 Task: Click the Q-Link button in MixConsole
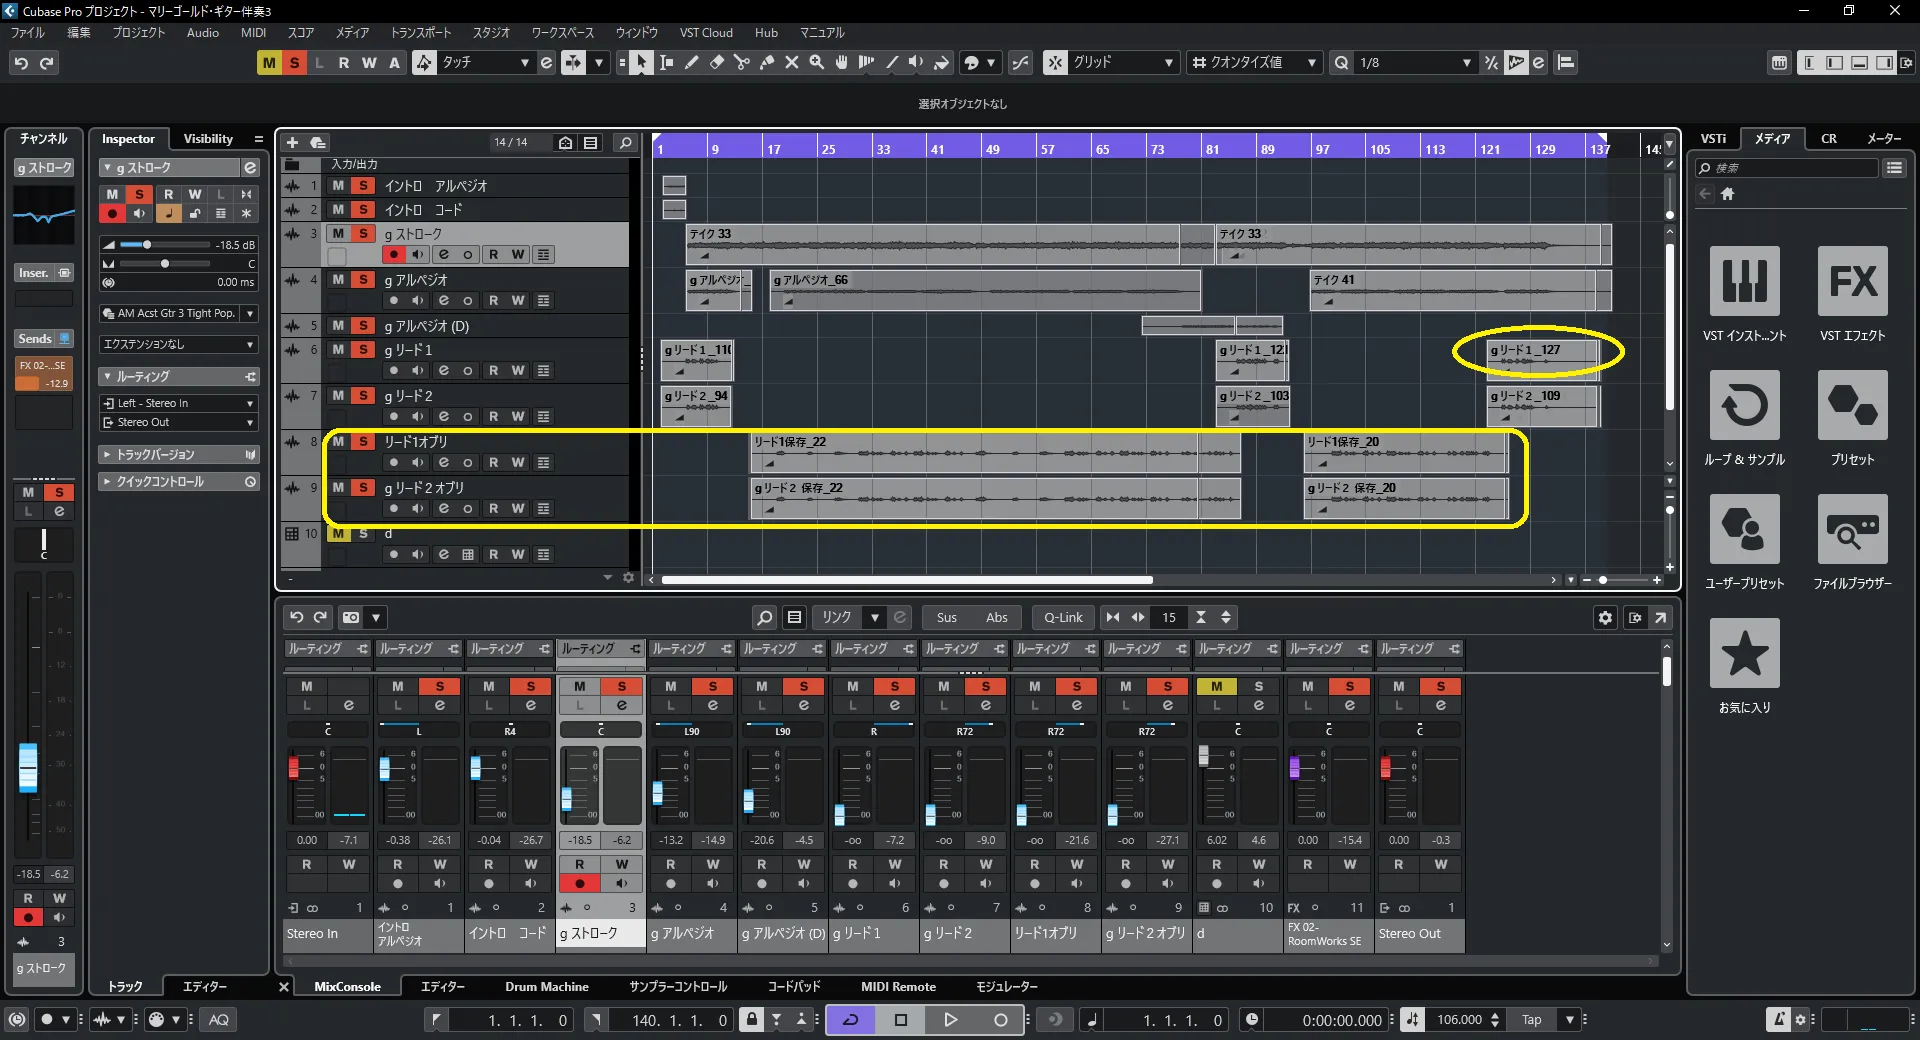1063,618
